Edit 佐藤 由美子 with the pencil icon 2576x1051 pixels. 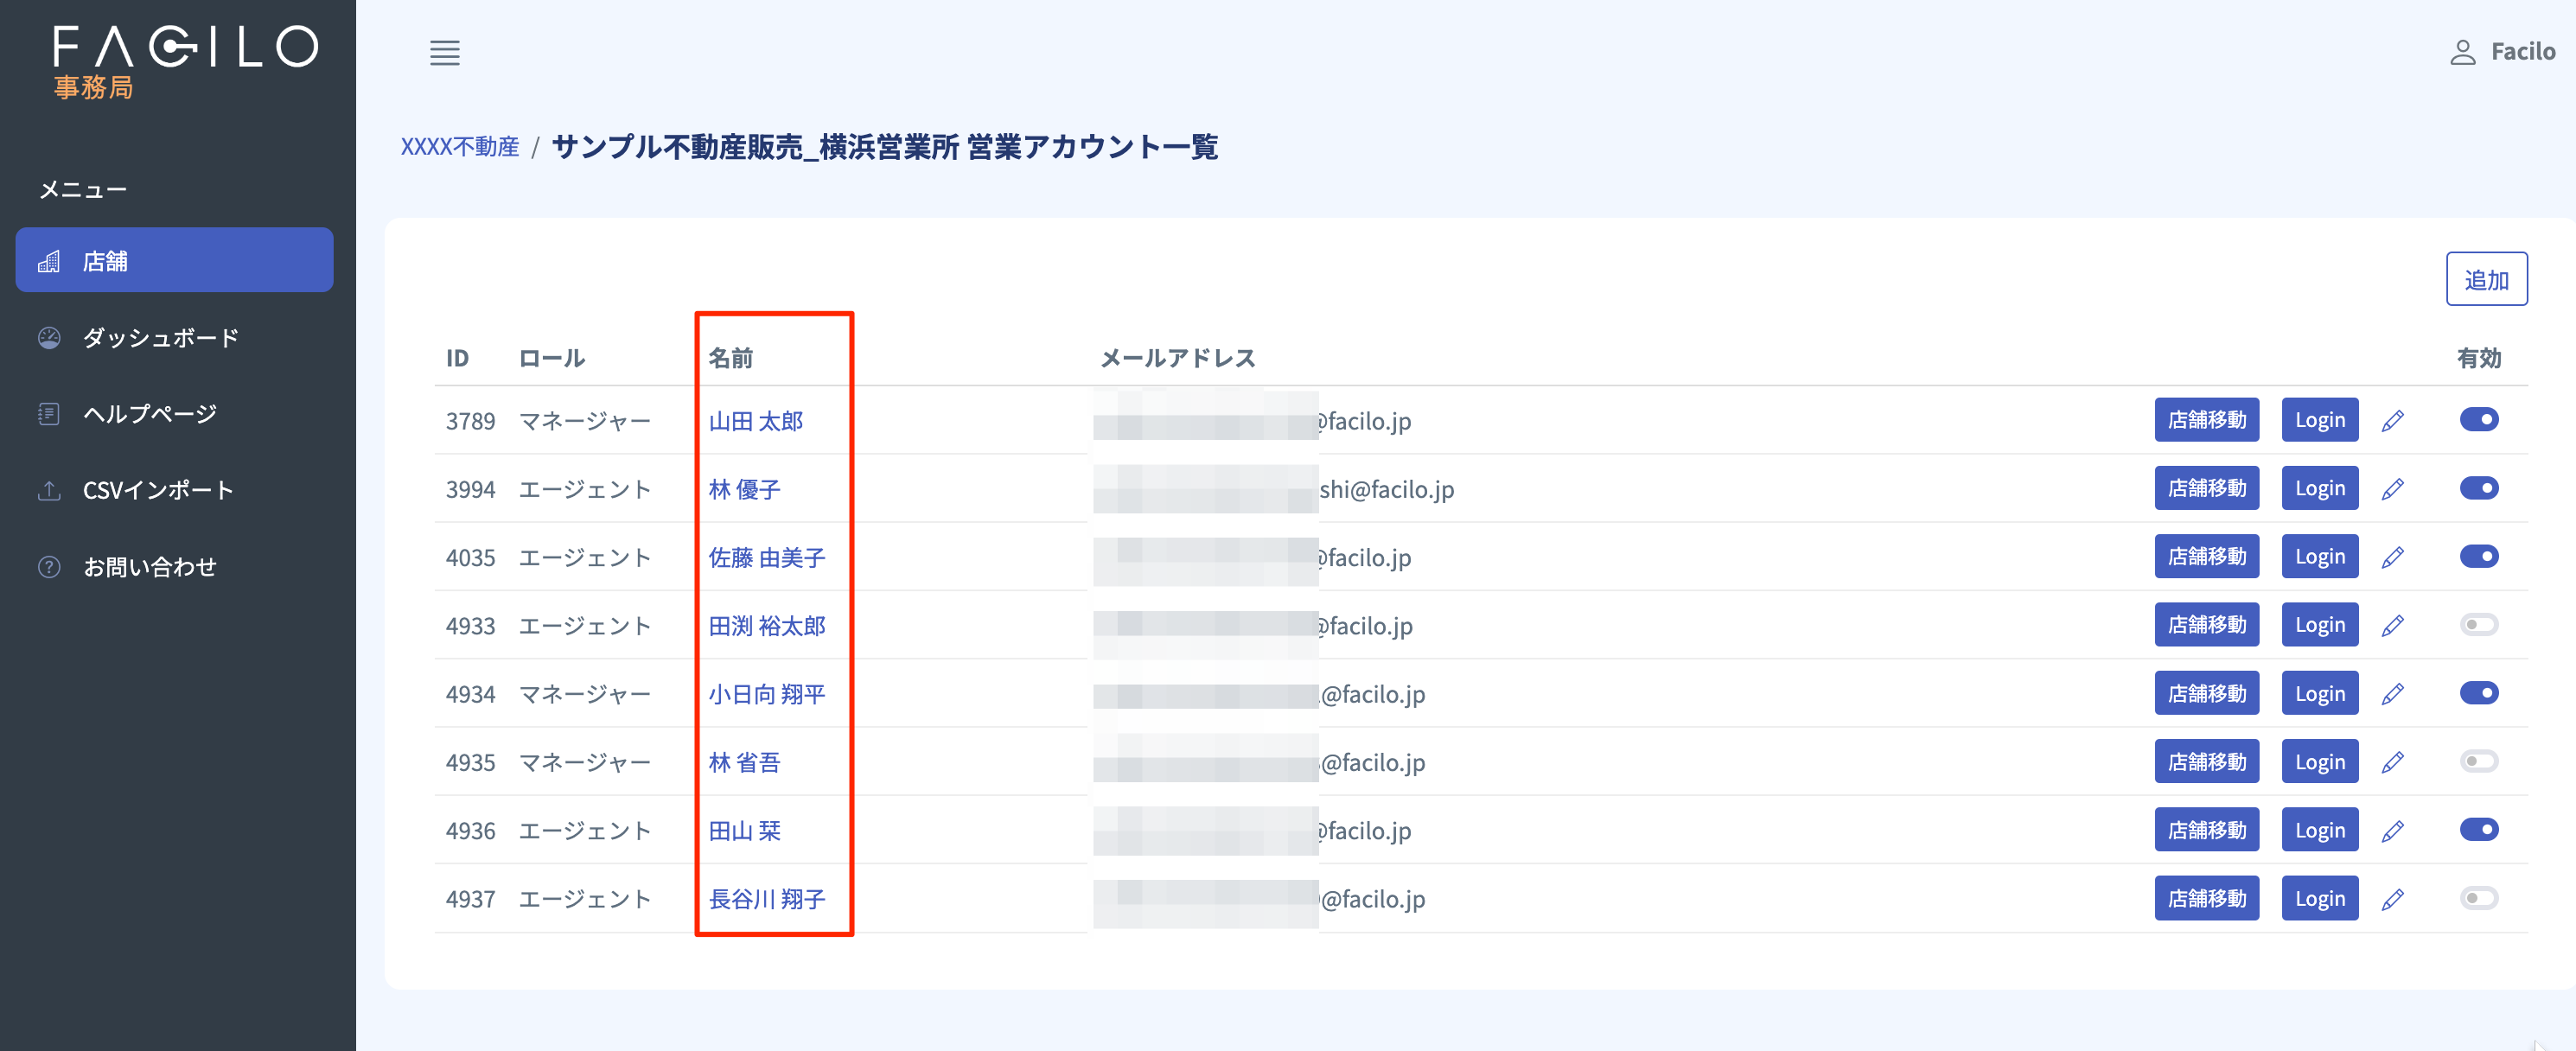2393,557
